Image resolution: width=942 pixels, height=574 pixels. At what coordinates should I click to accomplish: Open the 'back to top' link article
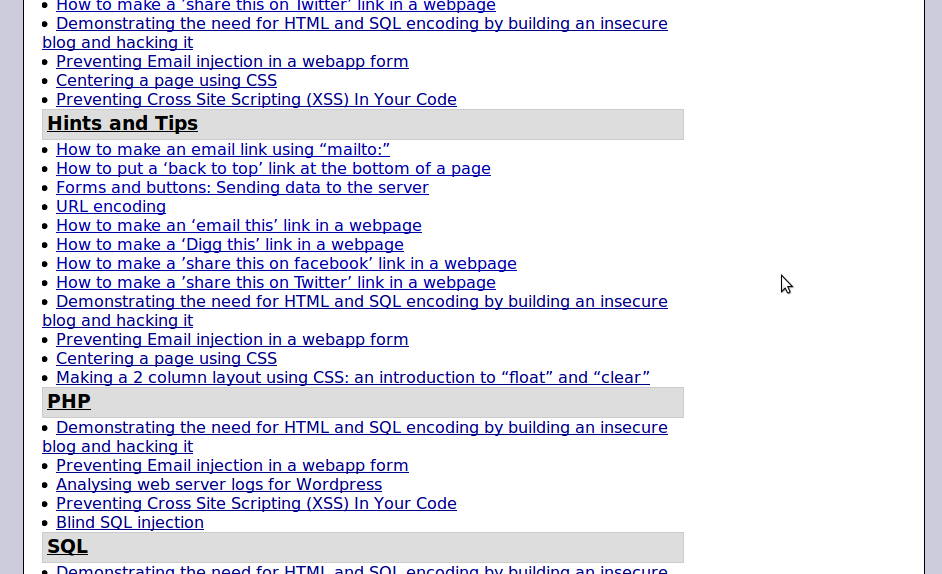tap(273, 168)
